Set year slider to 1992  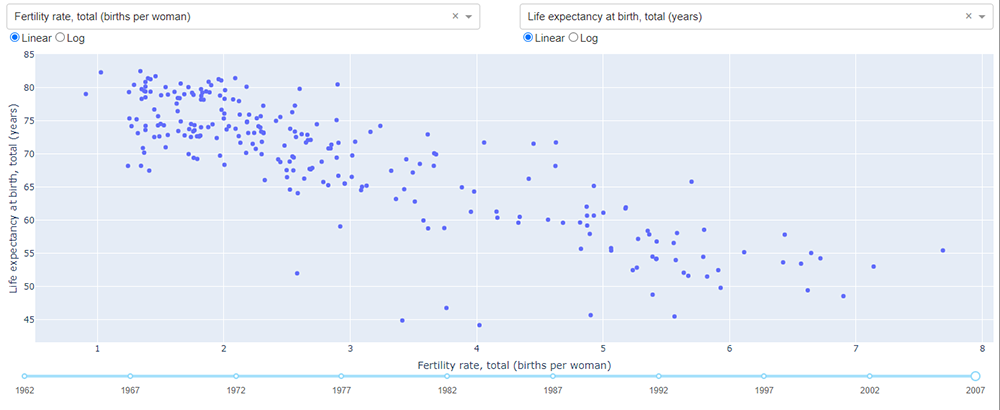658,376
